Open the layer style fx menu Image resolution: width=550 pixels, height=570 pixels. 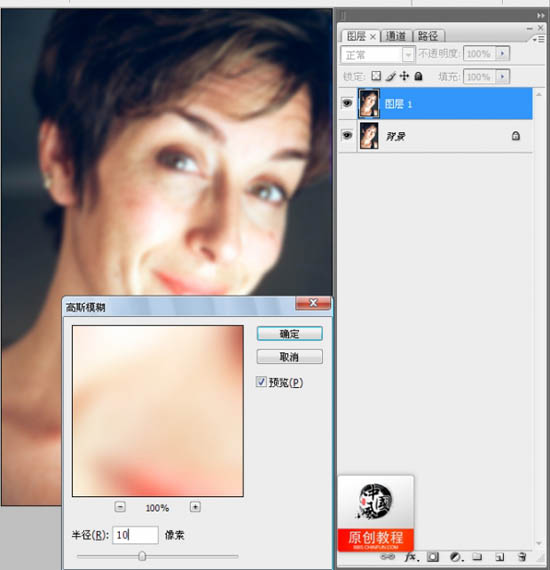(x=411, y=557)
